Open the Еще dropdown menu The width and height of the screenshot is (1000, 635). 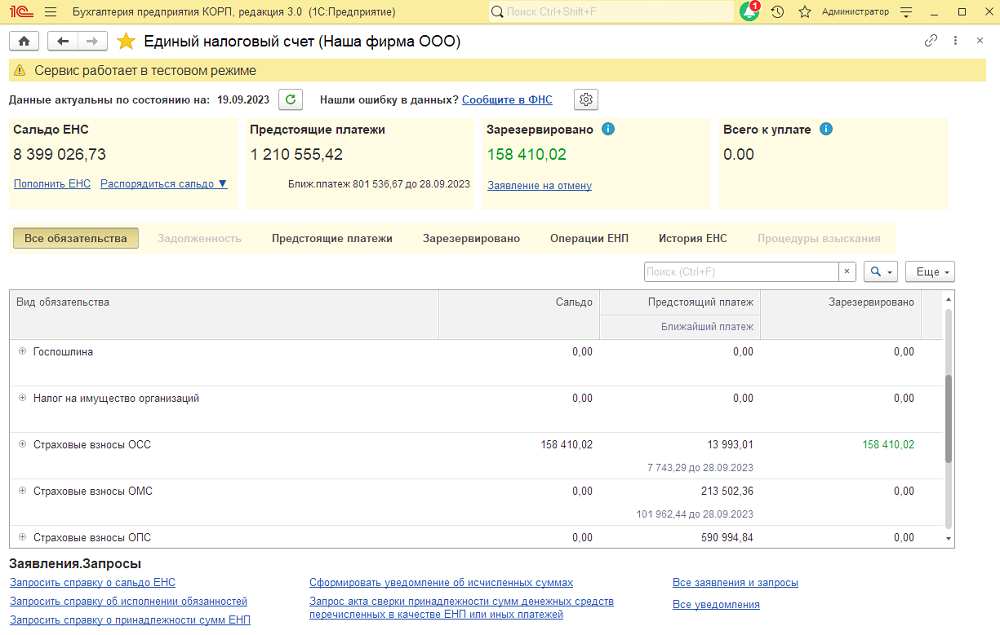click(x=929, y=272)
